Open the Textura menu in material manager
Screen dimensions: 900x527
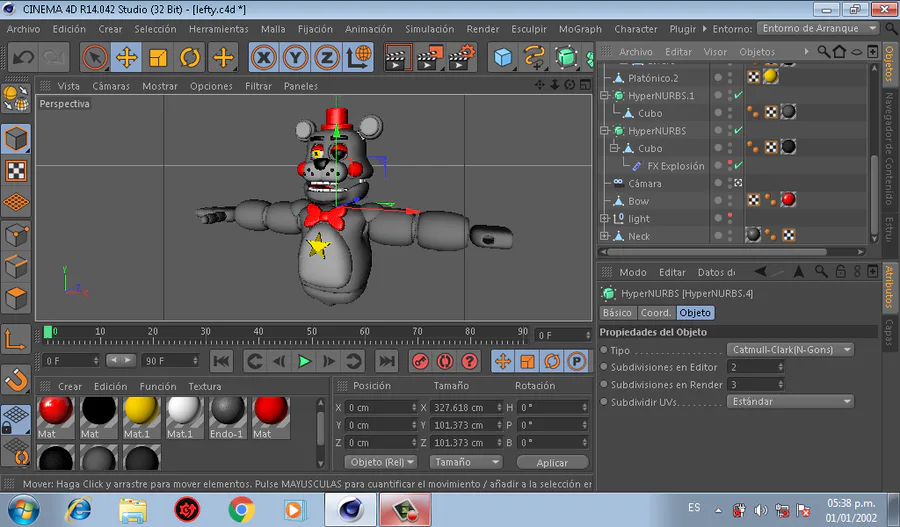[204, 386]
